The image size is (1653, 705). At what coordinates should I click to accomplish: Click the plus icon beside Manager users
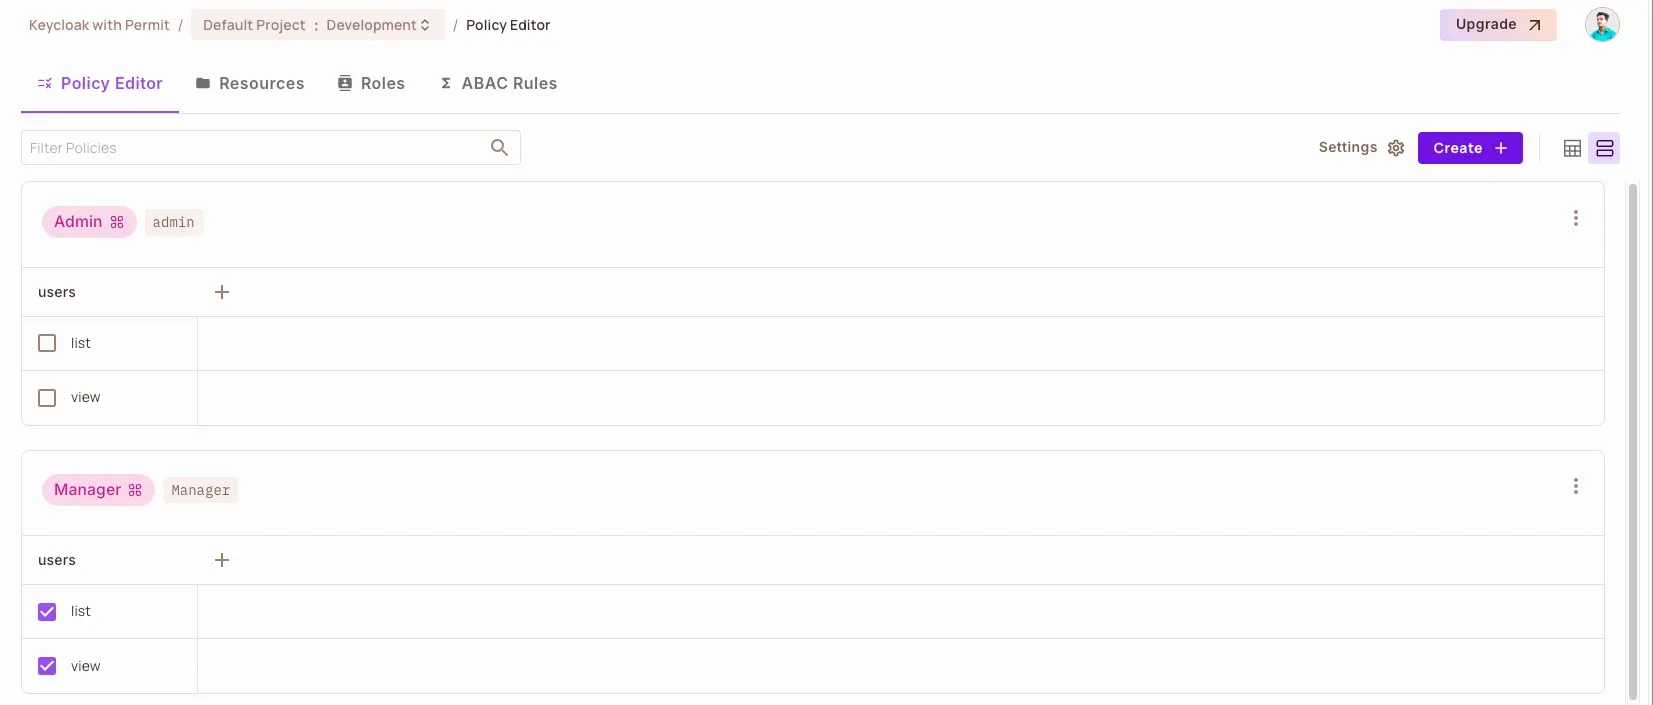point(222,560)
